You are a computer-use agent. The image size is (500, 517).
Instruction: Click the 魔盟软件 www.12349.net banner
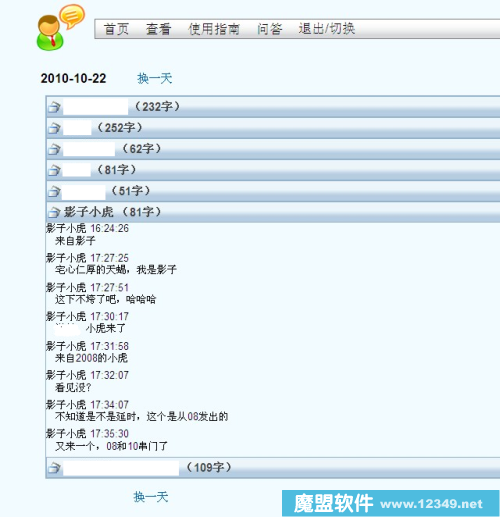point(390,503)
